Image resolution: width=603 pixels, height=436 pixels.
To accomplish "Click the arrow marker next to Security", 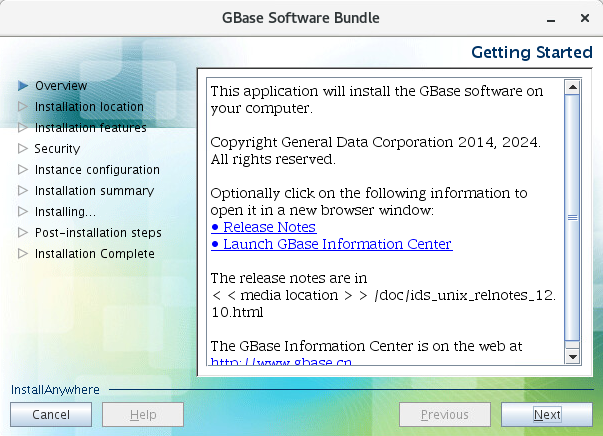I will 23,148.
